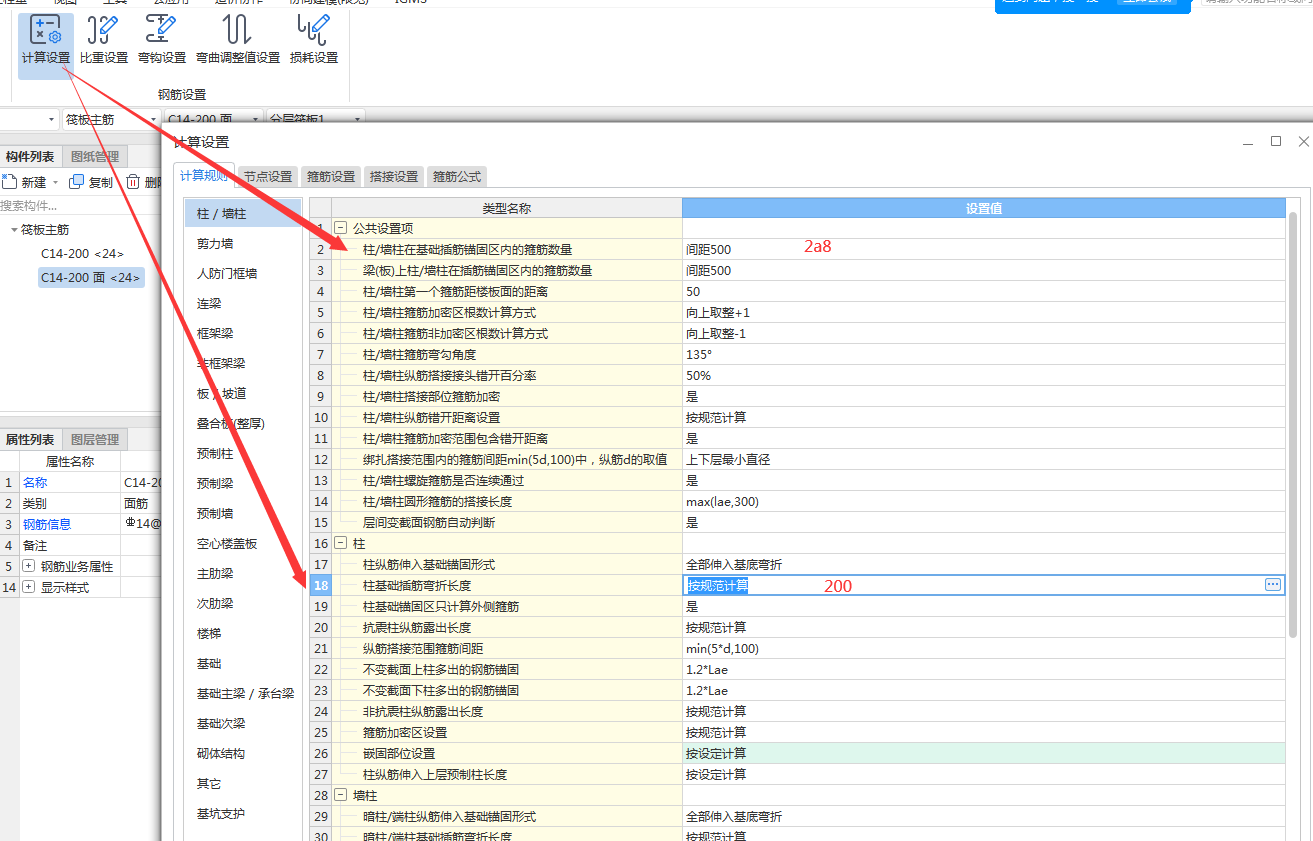Collapse the 公共设置项 group

pos(341,228)
